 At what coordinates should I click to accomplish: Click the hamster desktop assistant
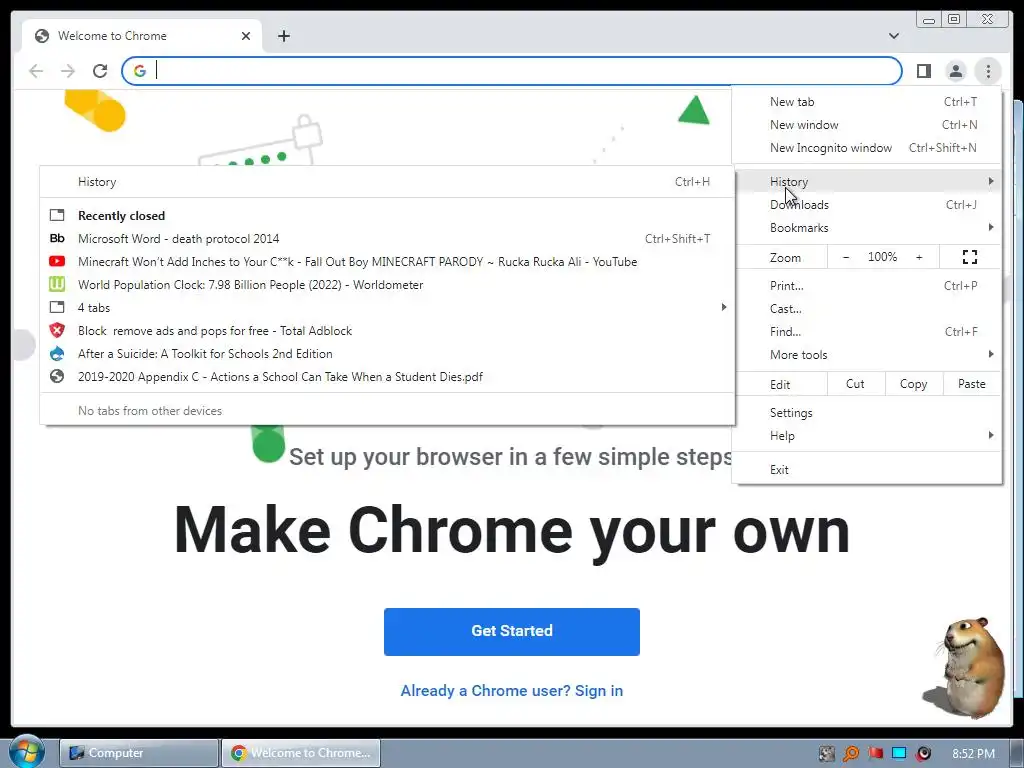969,666
